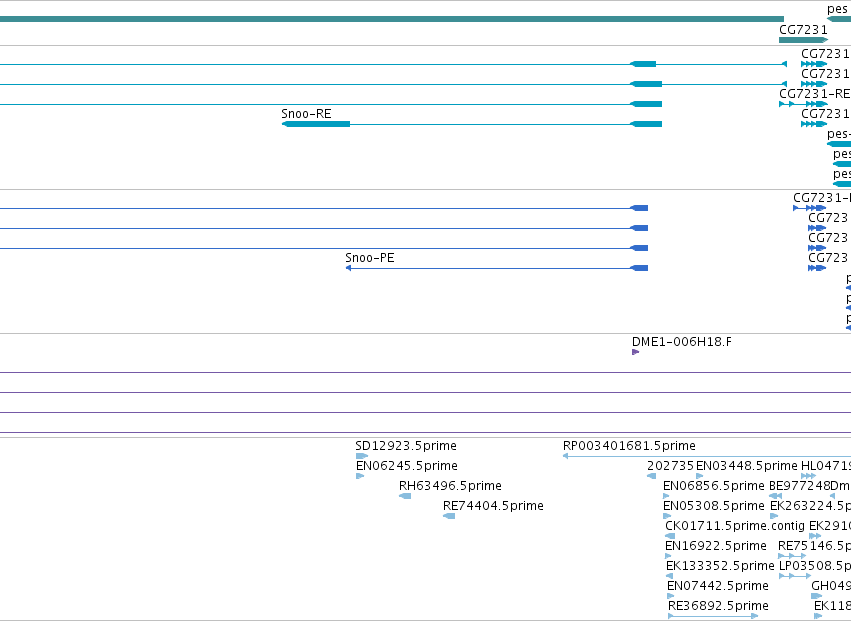The image size is (851, 621).
Task: Click the RE75146 EST label
Action: pyautogui.click(x=814, y=546)
